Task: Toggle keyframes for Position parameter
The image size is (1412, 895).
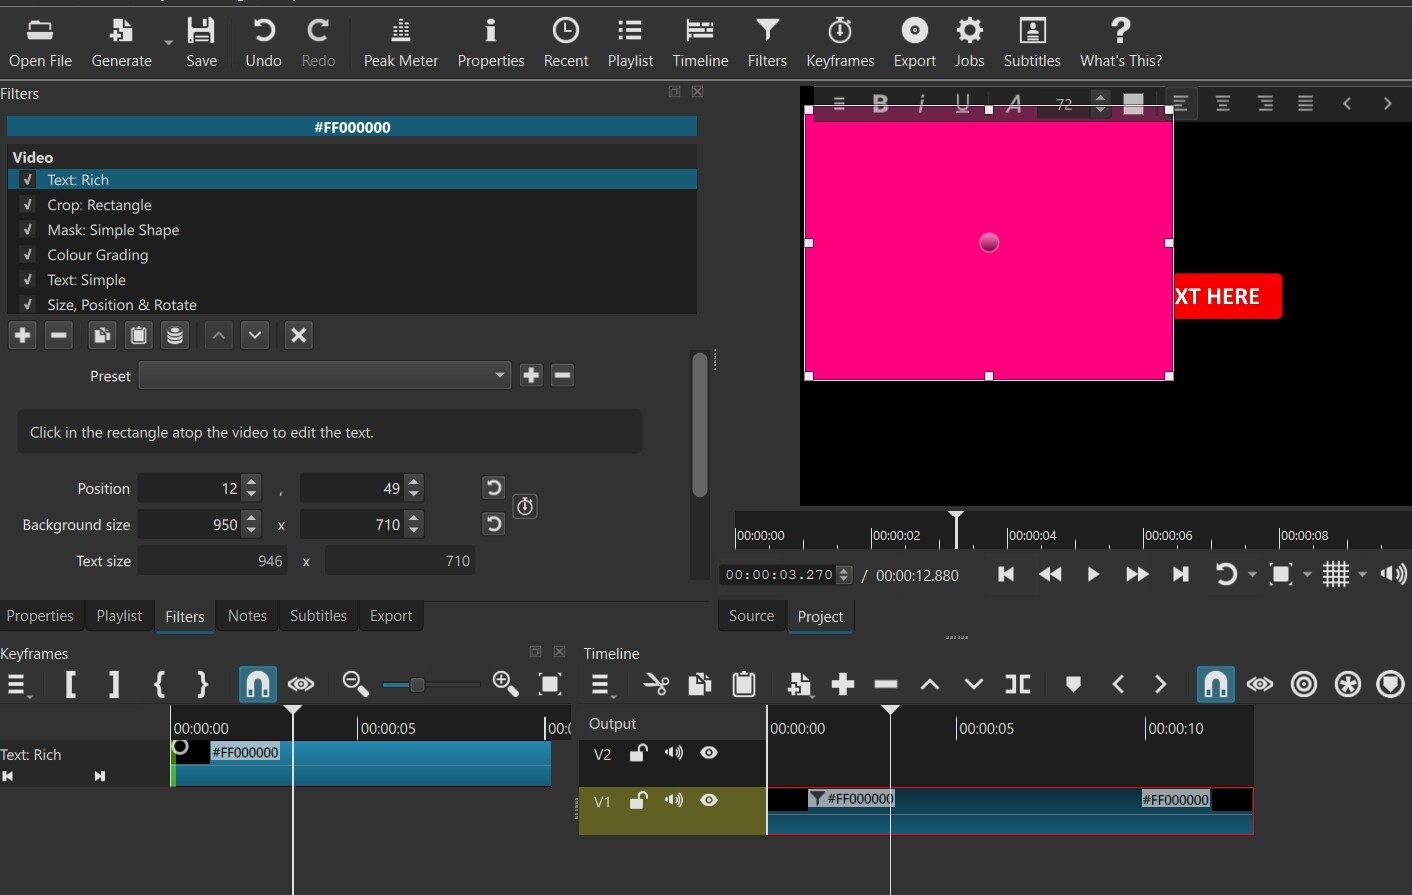Action: pos(525,506)
